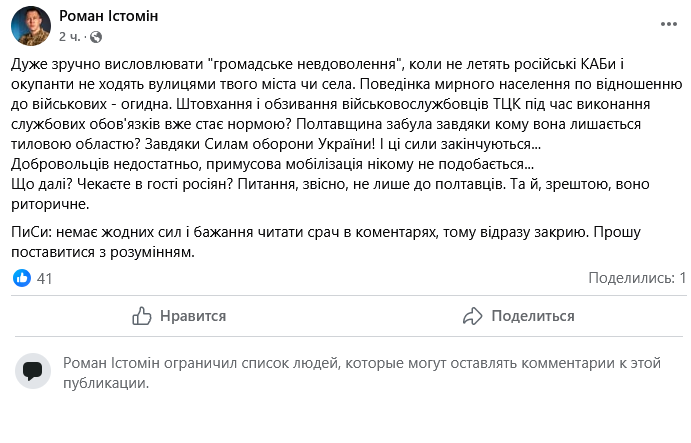The image size is (691, 443).
Task: Open the 'Поделились: 1' shares count
Action: coord(637,278)
